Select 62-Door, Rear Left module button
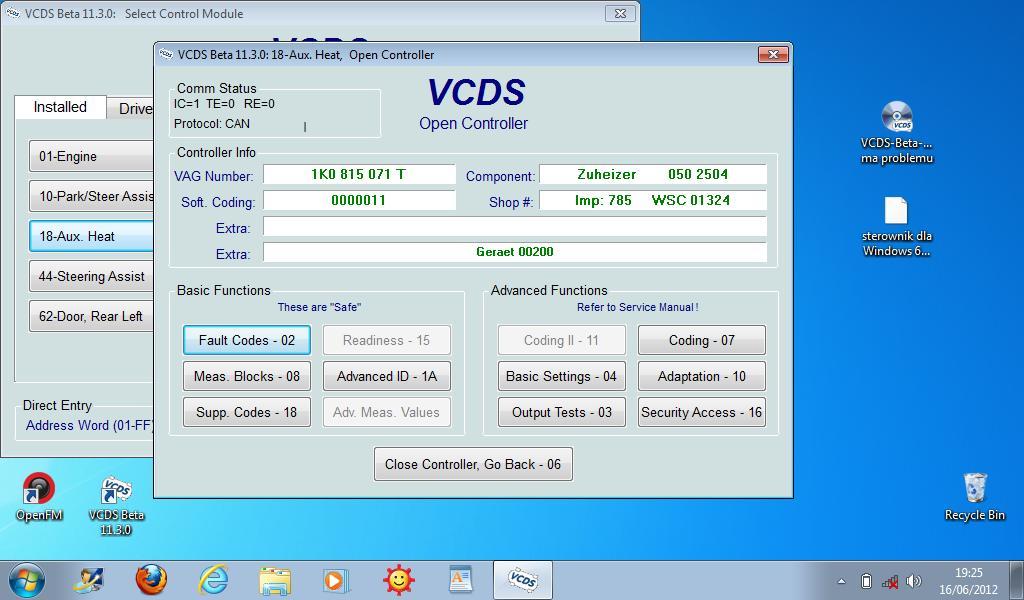The height and width of the screenshot is (600, 1024). pyautogui.click(x=91, y=316)
